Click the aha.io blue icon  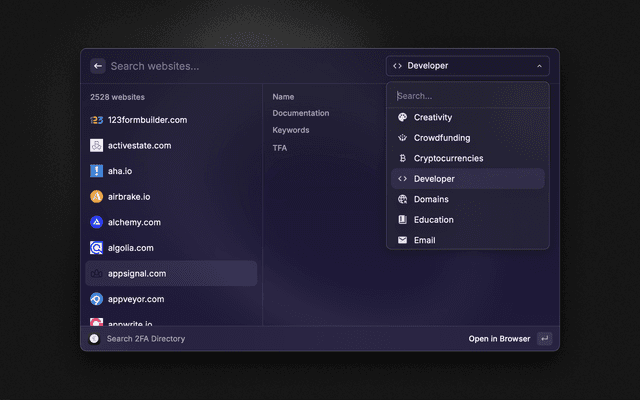click(x=97, y=171)
